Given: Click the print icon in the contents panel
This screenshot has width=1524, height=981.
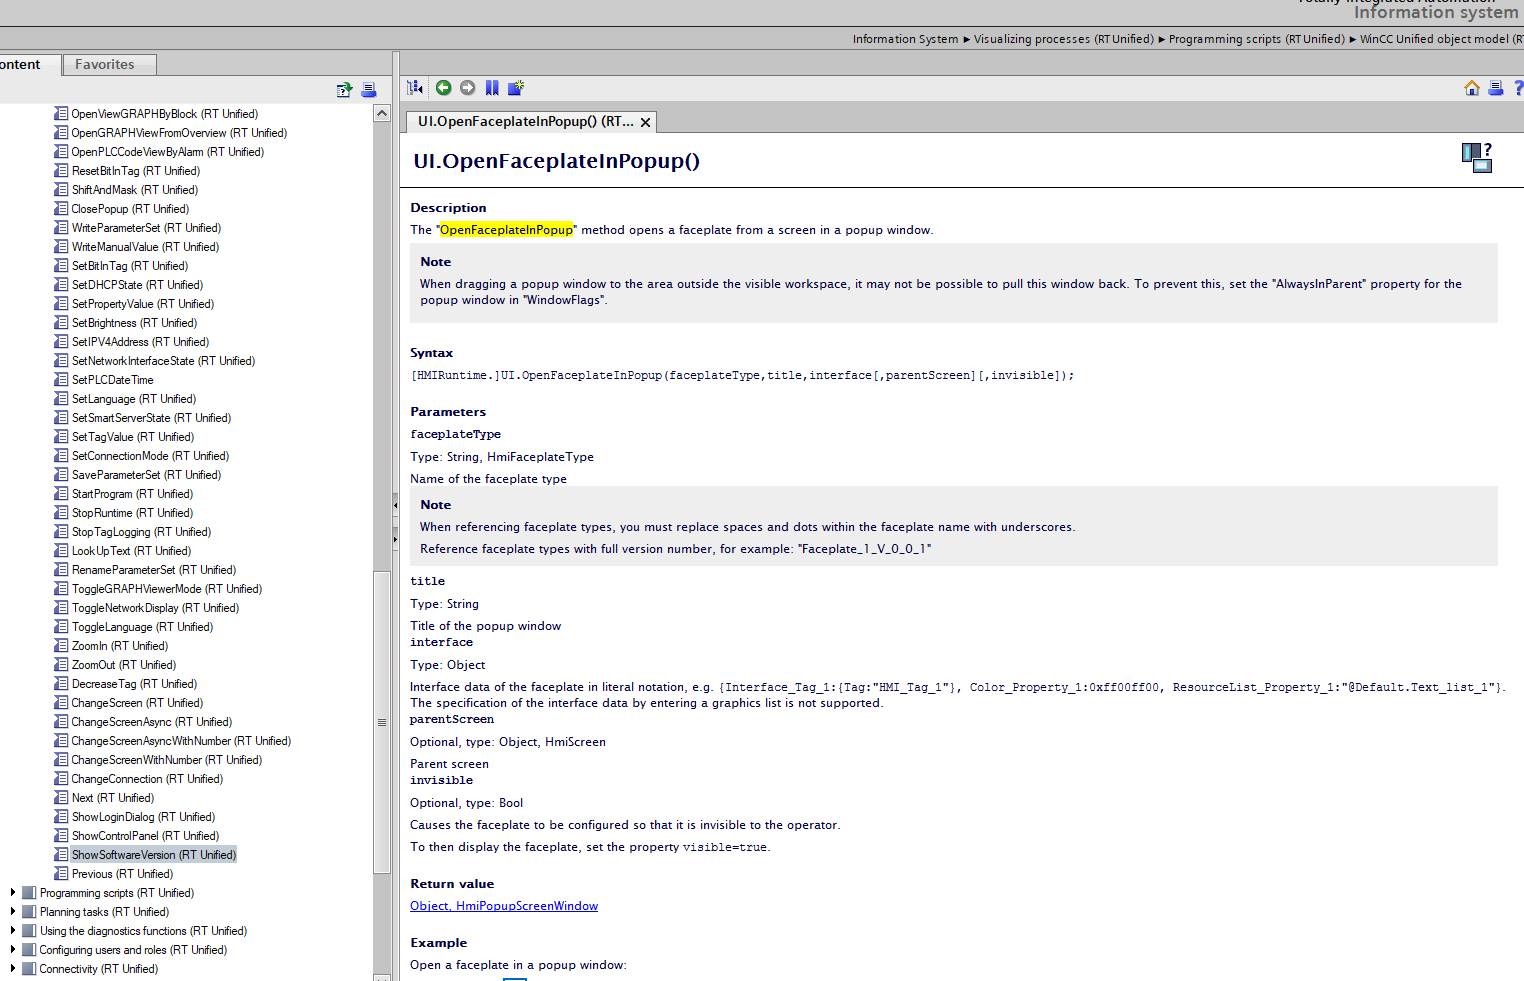Looking at the screenshot, I should [369, 90].
